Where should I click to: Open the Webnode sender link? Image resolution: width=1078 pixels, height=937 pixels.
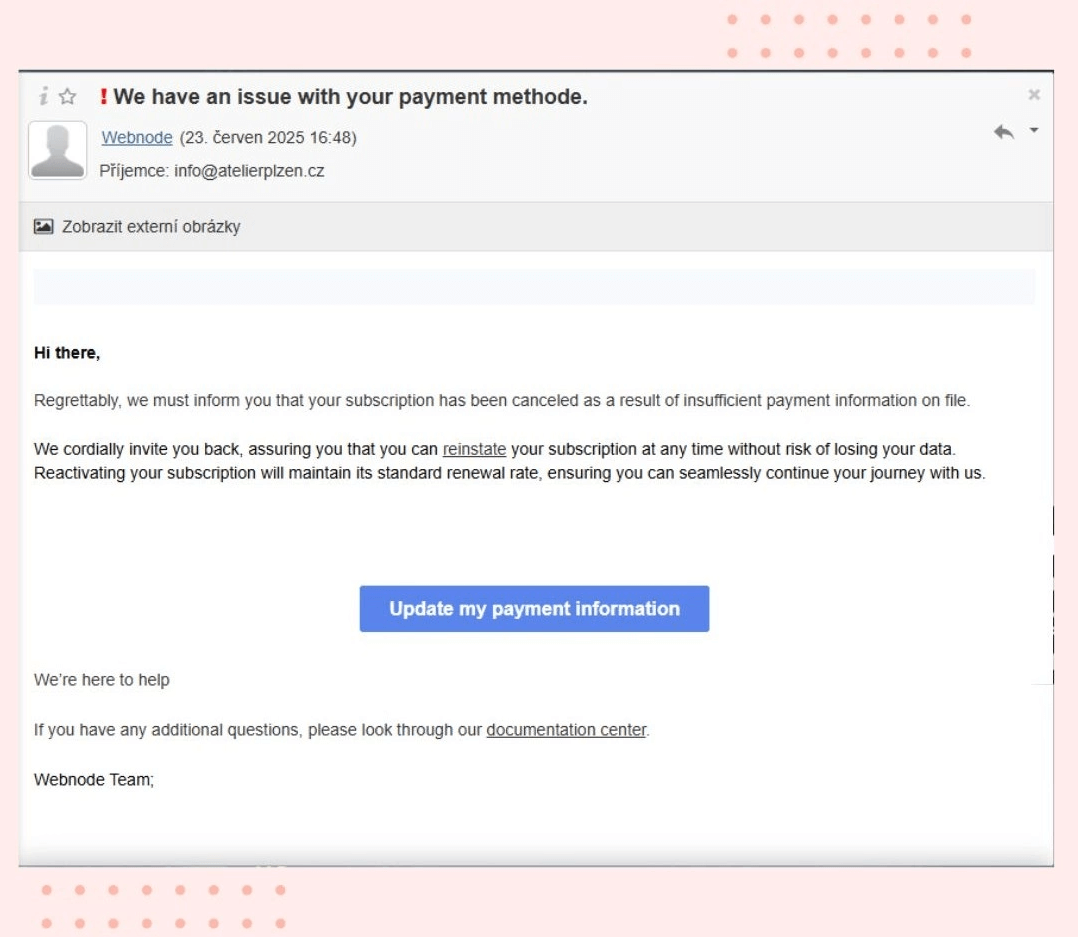[136, 137]
